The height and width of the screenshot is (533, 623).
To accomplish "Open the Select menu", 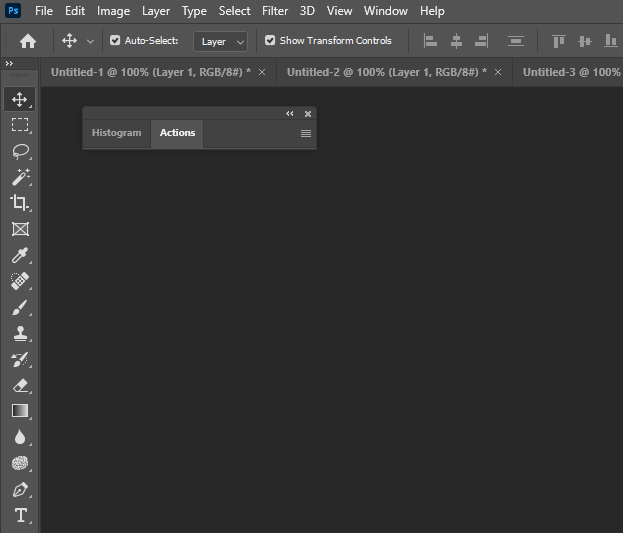I will [x=234, y=11].
